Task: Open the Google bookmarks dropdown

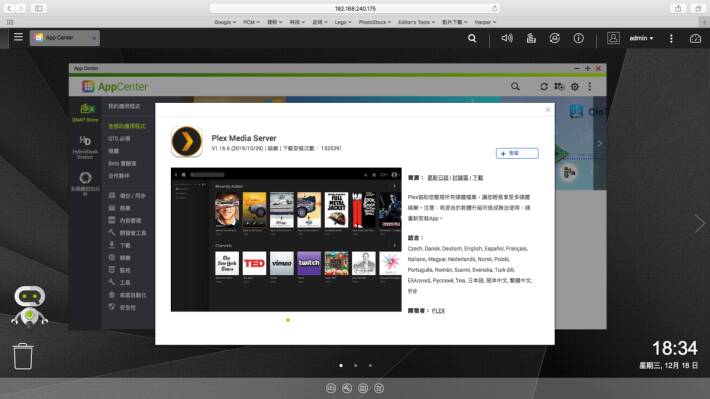Action: pyautogui.click(x=225, y=22)
